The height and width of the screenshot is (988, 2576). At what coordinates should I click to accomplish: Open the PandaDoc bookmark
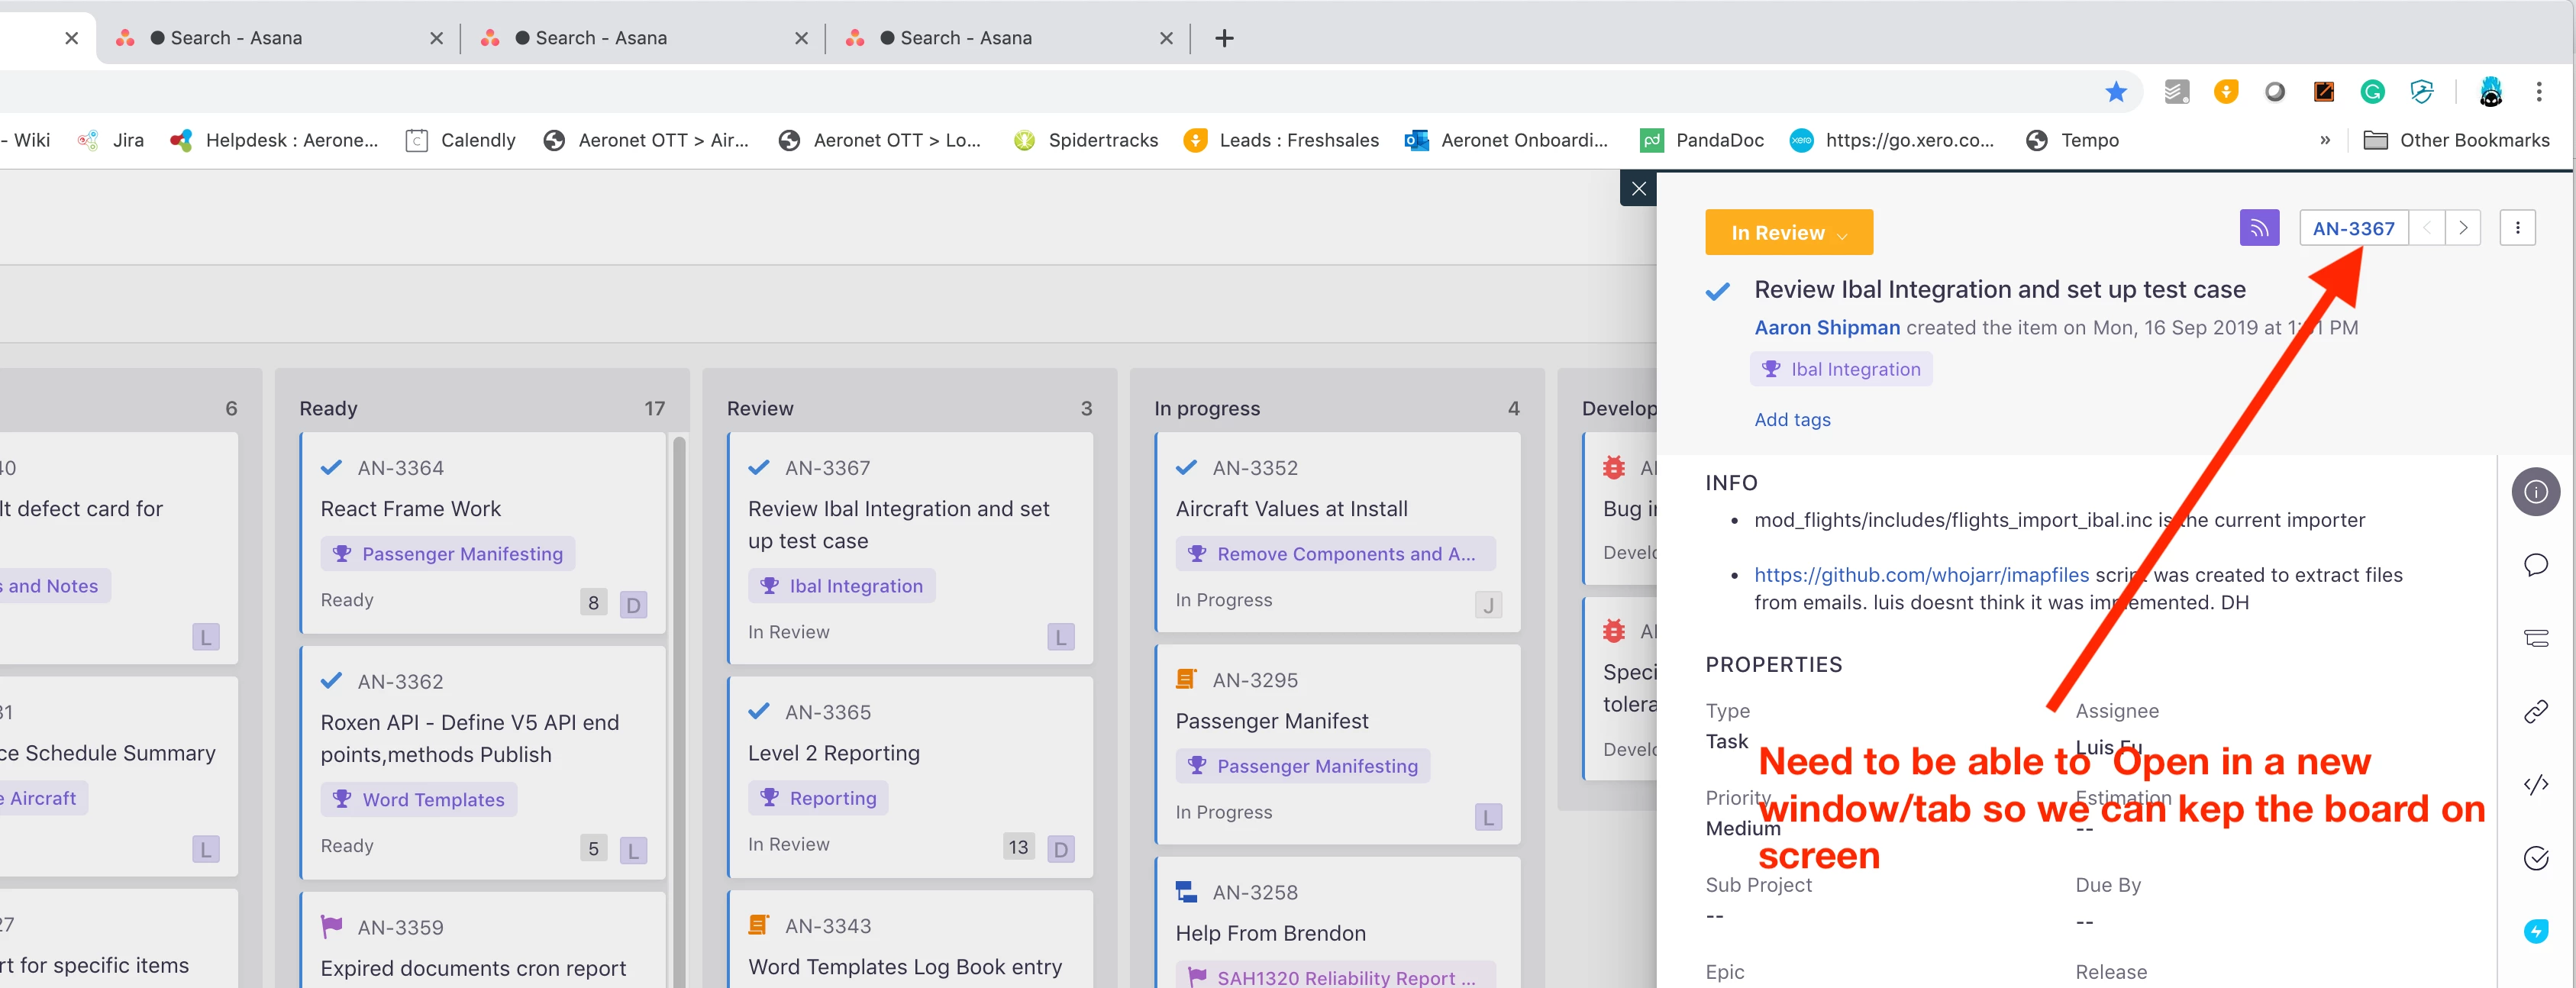point(1702,140)
